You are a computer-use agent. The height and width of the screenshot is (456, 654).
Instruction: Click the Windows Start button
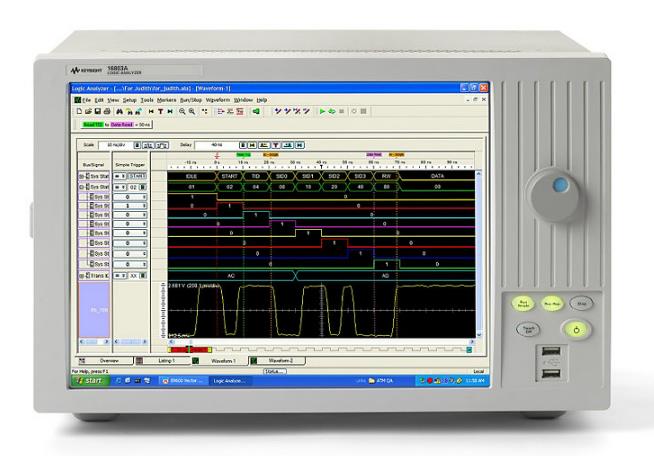pos(91,381)
